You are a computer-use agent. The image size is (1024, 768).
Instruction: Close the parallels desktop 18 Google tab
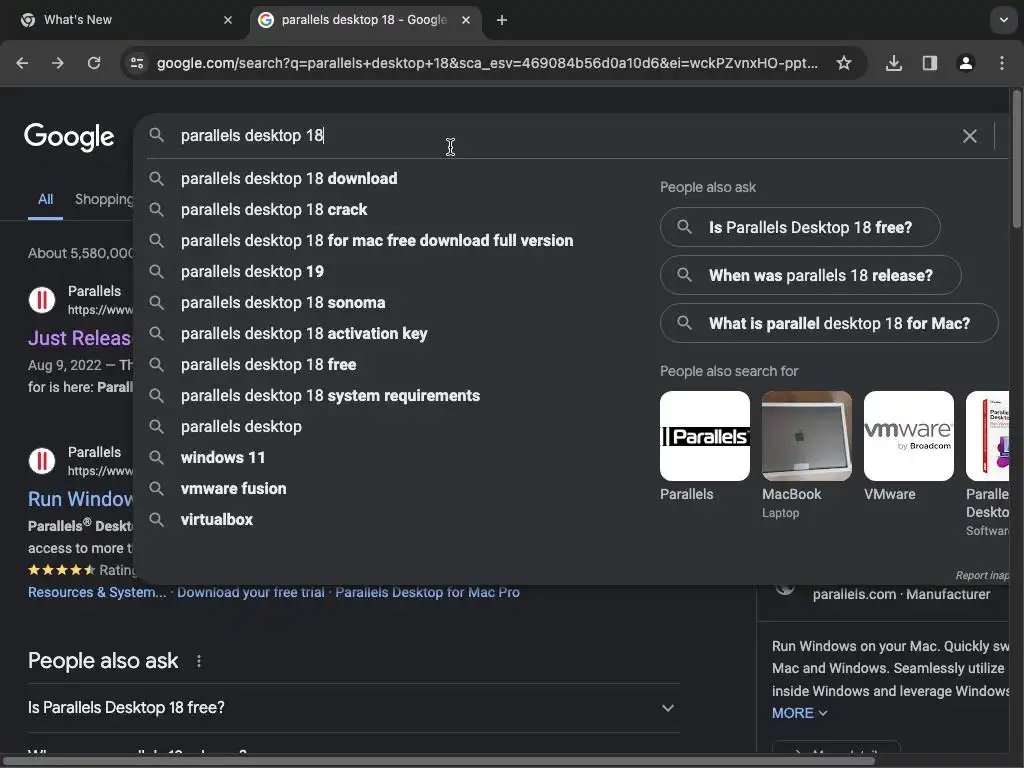tap(466, 20)
